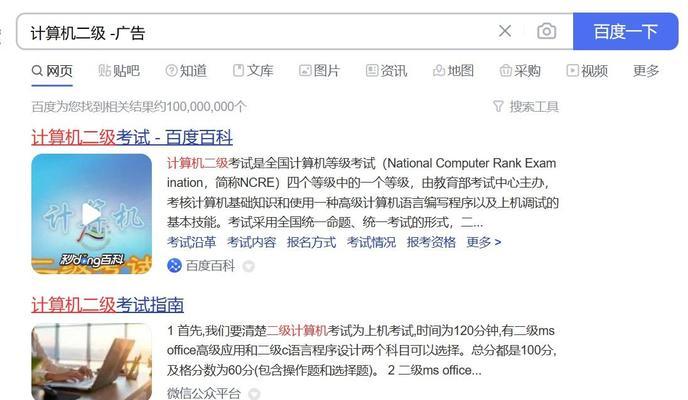Click the 百度百科 source name

point(210,266)
